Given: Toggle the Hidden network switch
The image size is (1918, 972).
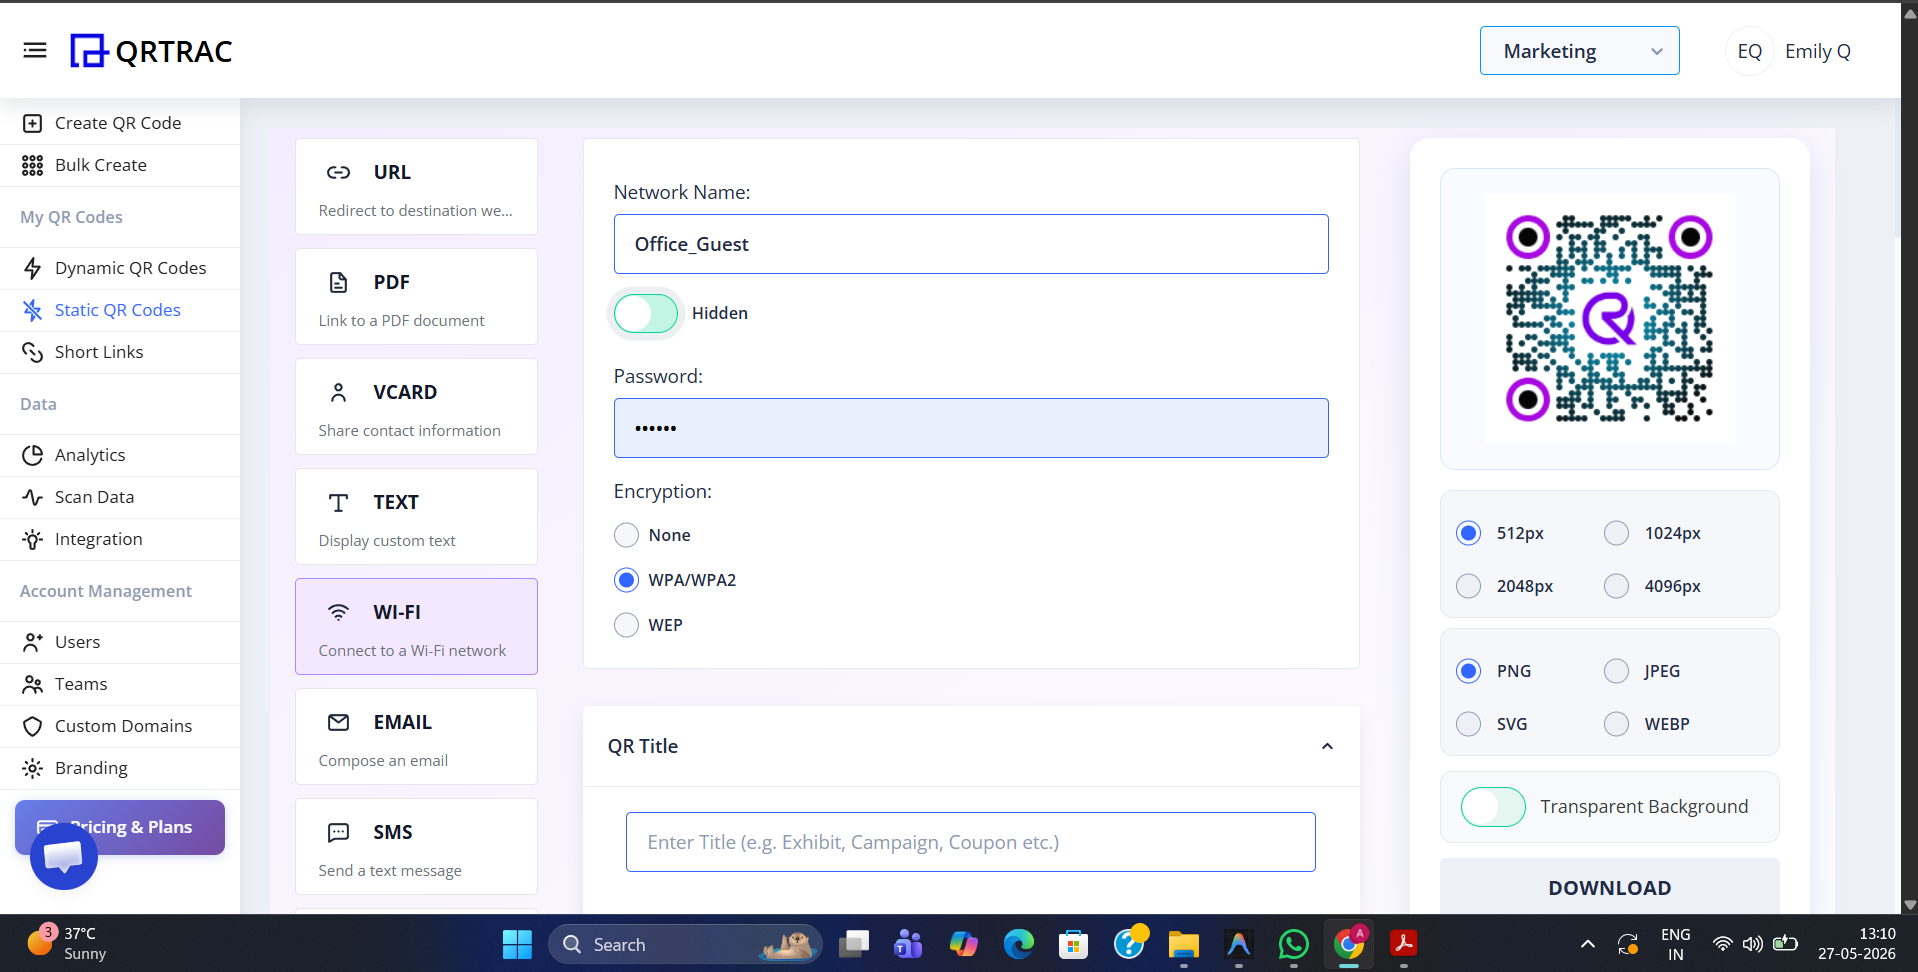Looking at the screenshot, I should (646, 313).
